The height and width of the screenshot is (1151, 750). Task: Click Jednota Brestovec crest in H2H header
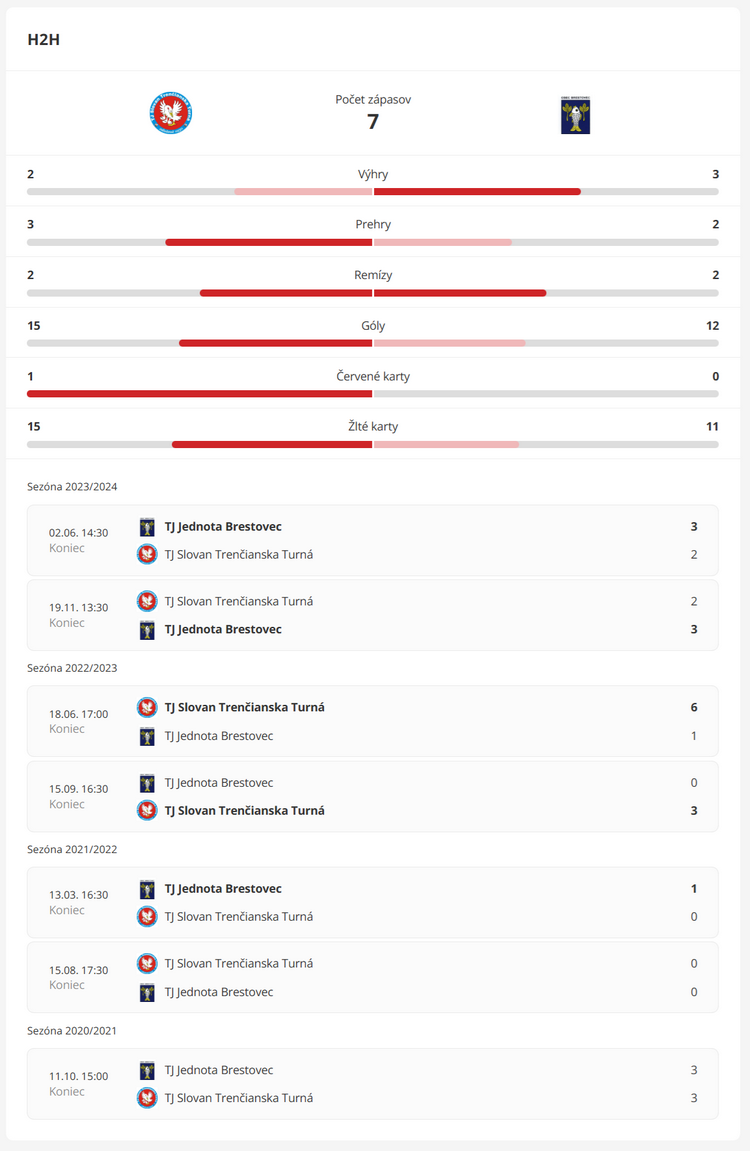coord(575,115)
